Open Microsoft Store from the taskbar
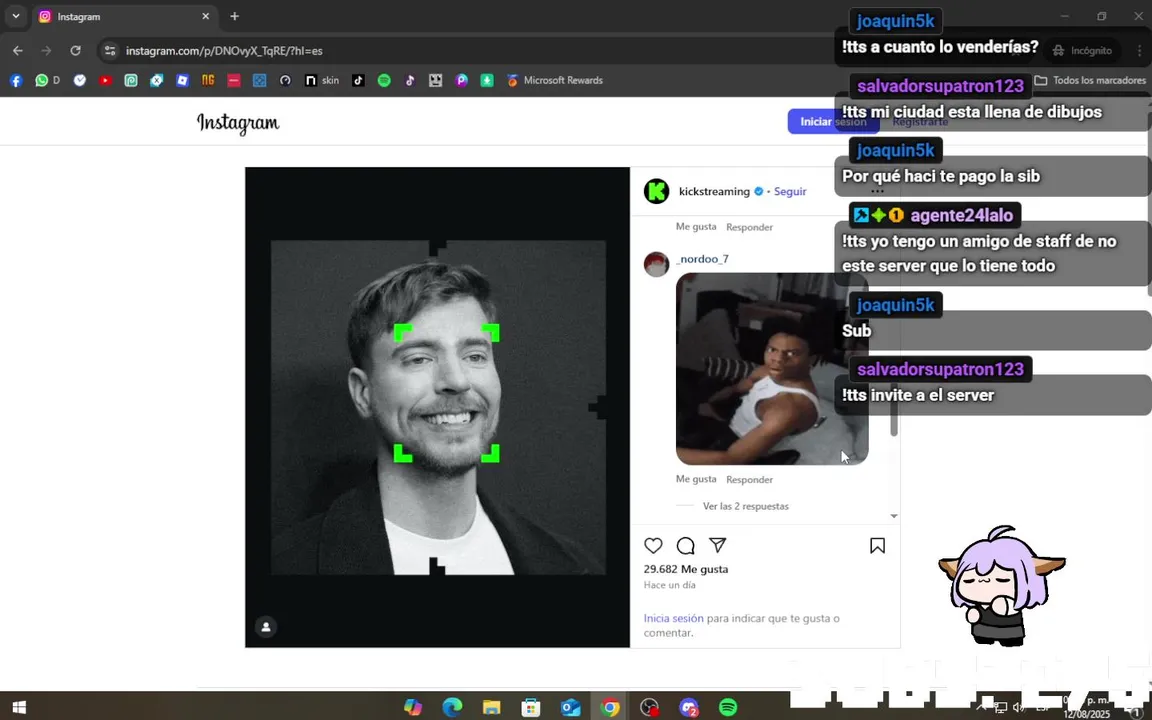 pos(530,707)
